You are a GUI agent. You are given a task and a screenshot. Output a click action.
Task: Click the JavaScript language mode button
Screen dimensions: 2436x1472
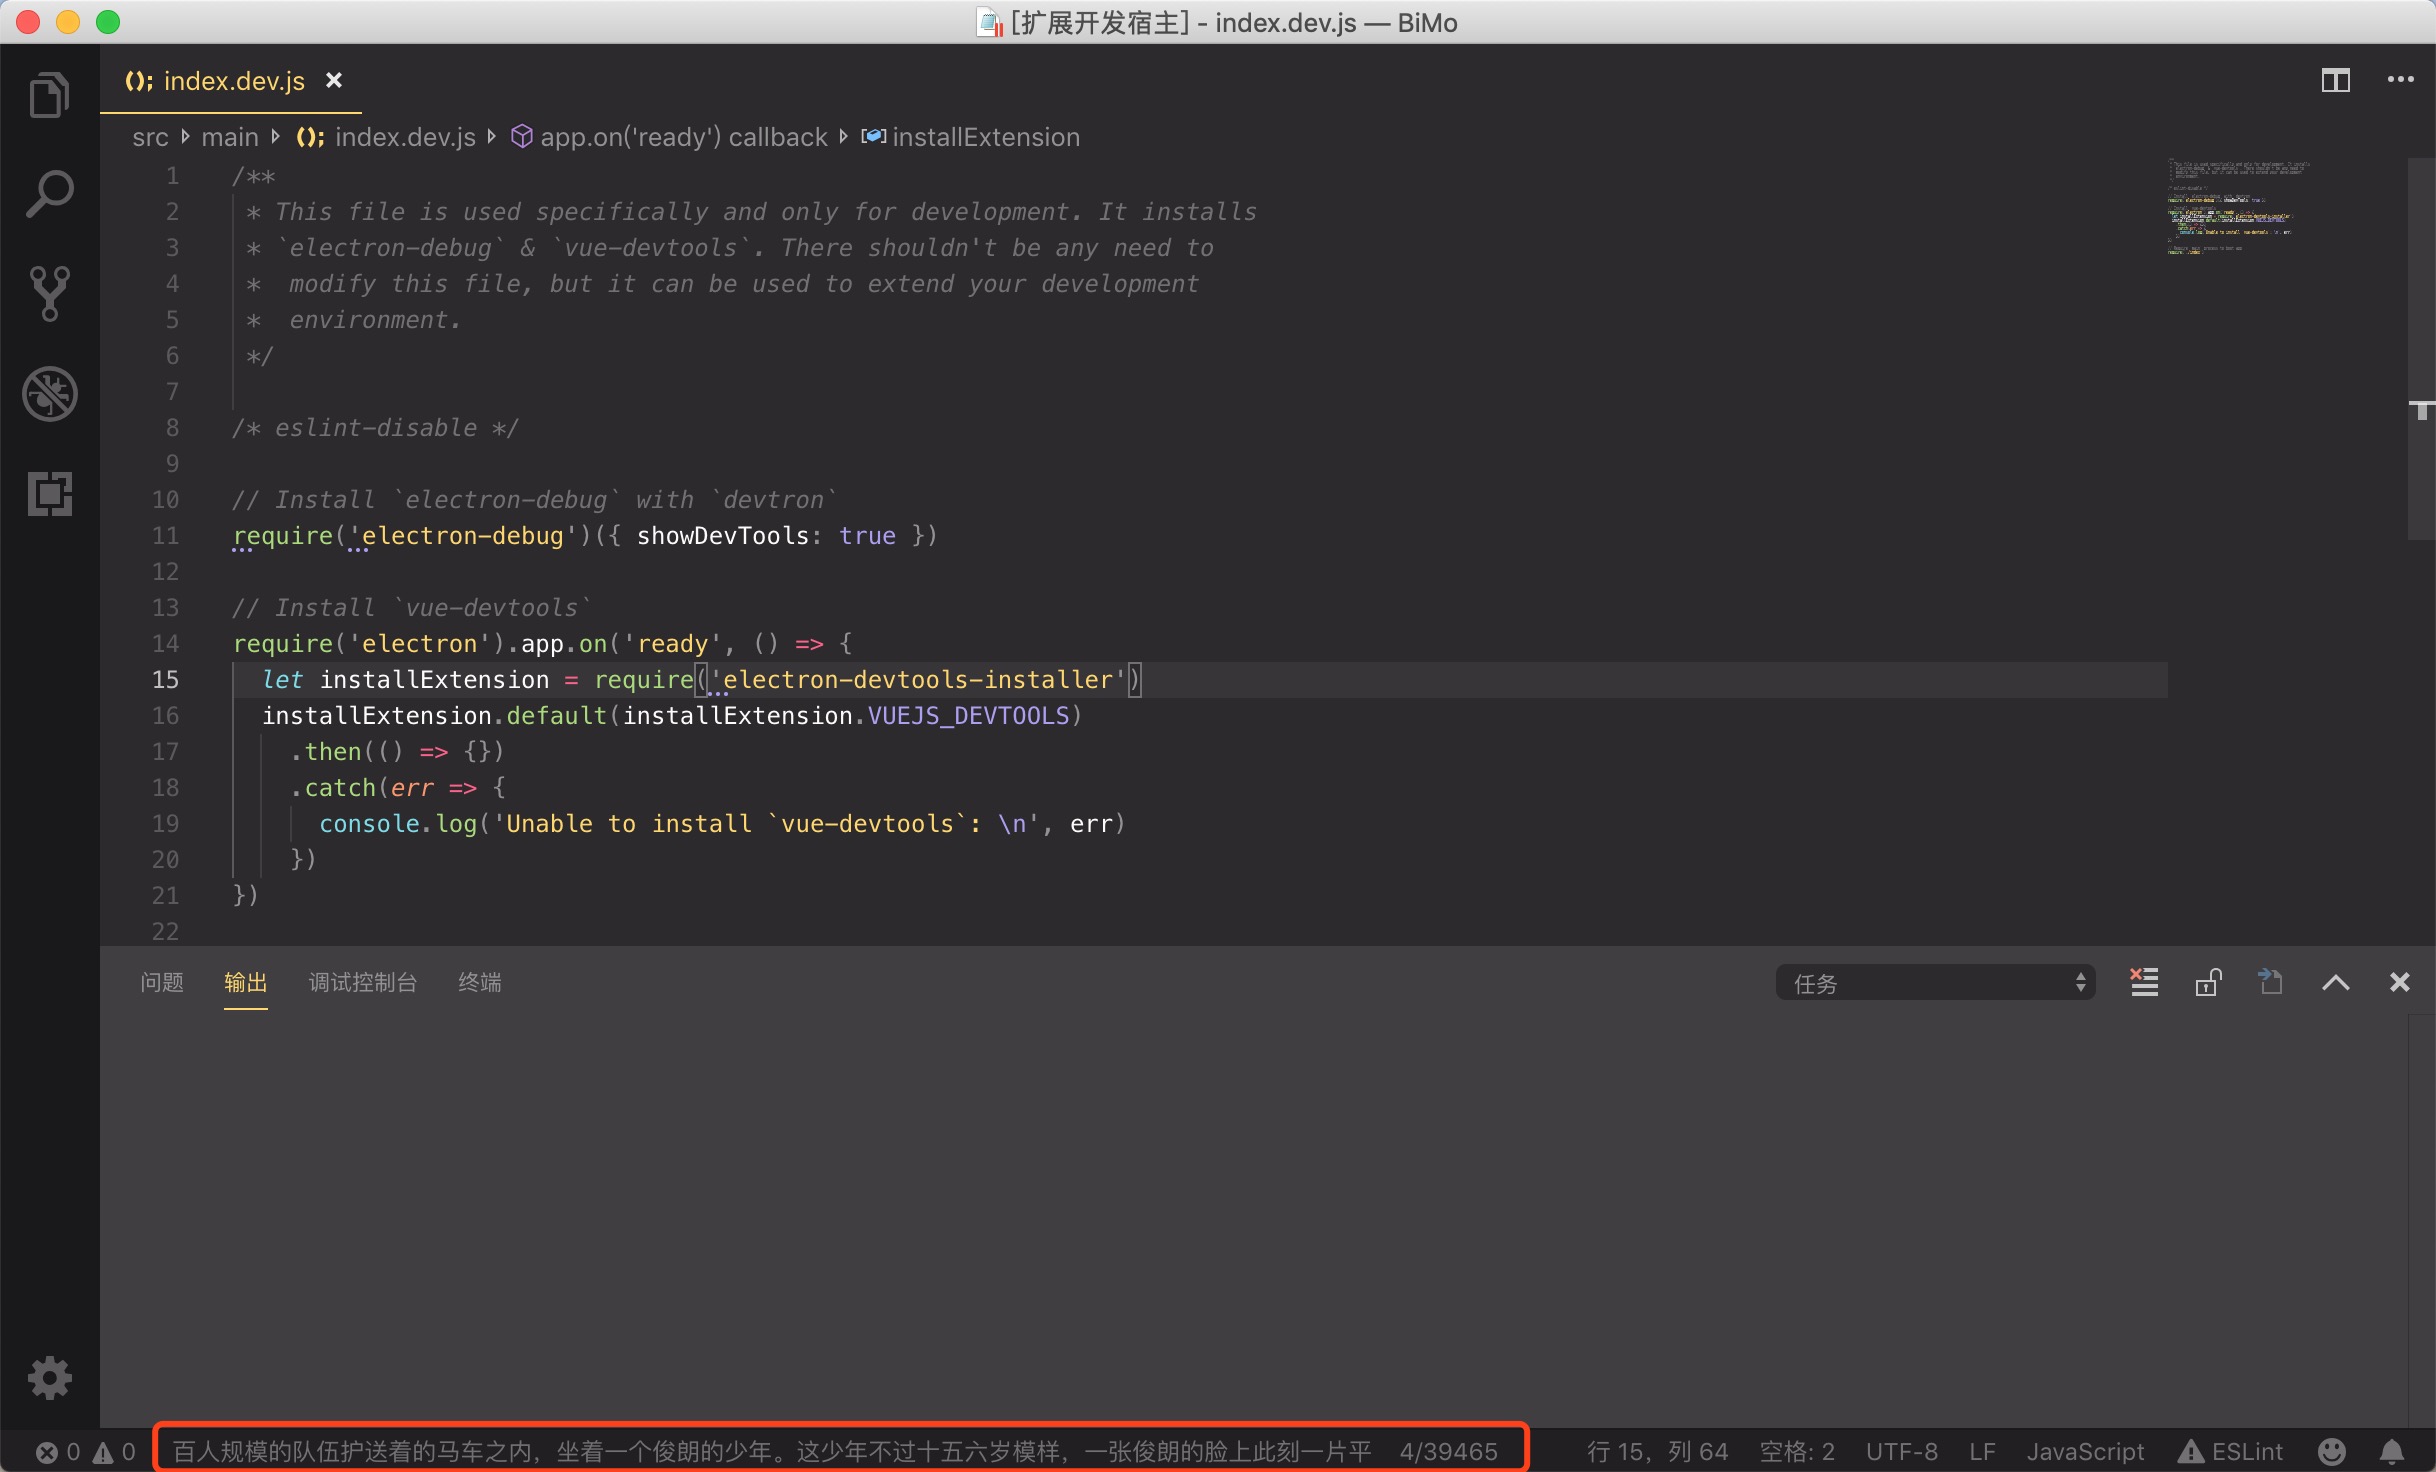[2085, 1451]
